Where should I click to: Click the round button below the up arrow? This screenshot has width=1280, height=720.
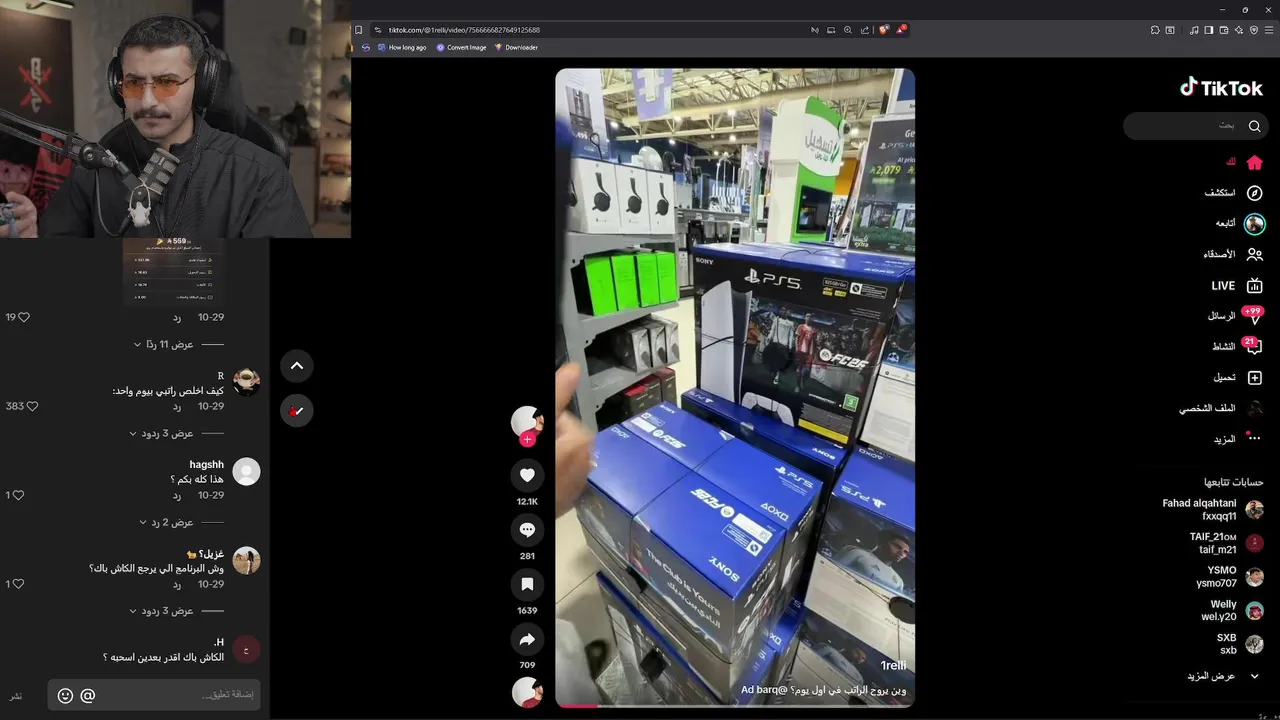tap(297, 411)
